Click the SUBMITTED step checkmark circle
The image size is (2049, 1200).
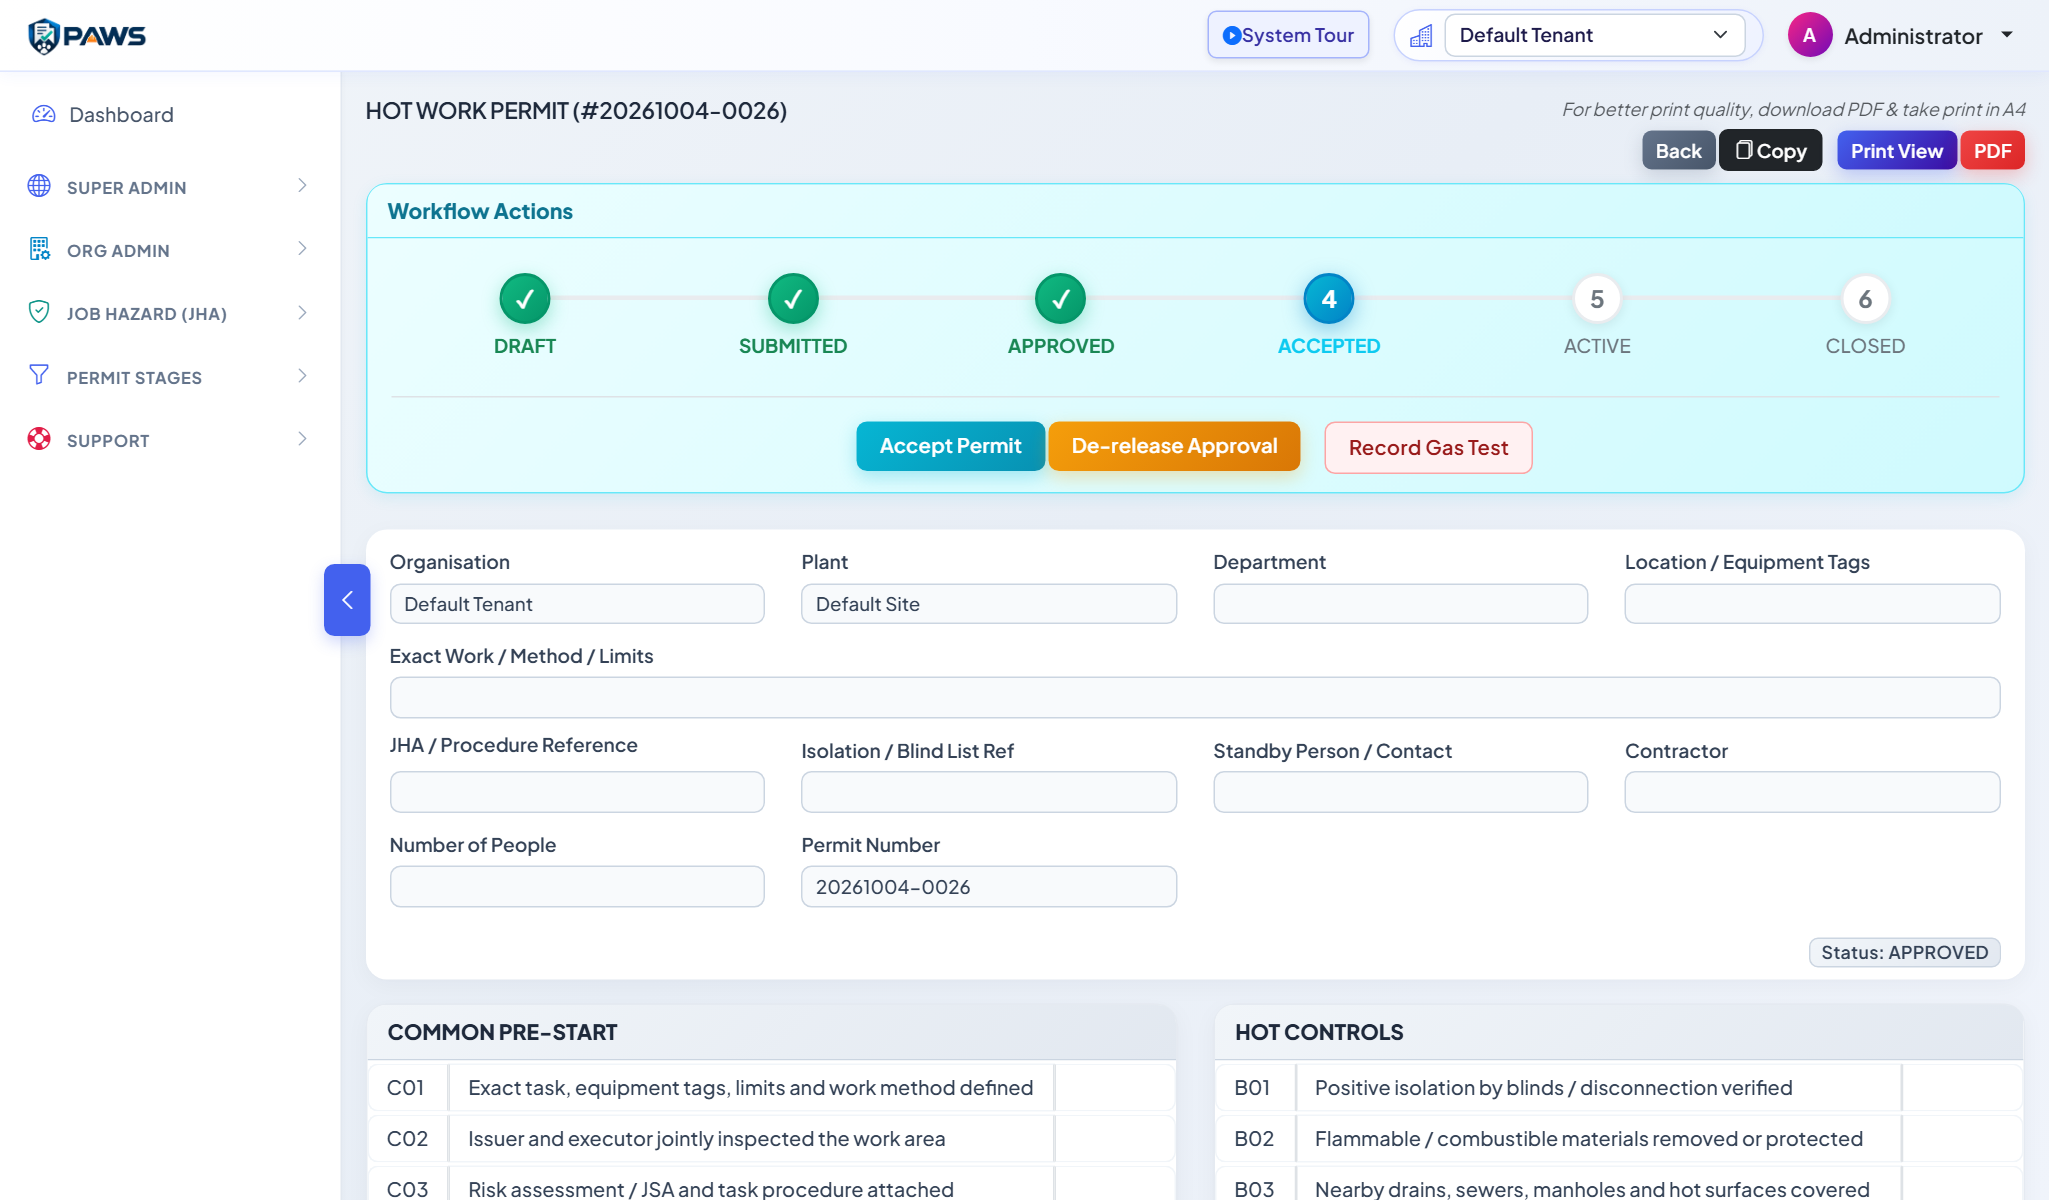click(x=793, y=298)
